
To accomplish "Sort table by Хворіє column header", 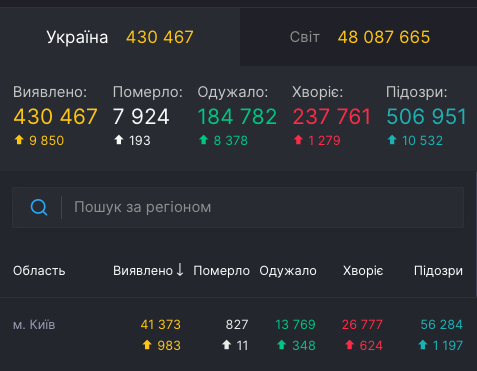I will 363,271.
